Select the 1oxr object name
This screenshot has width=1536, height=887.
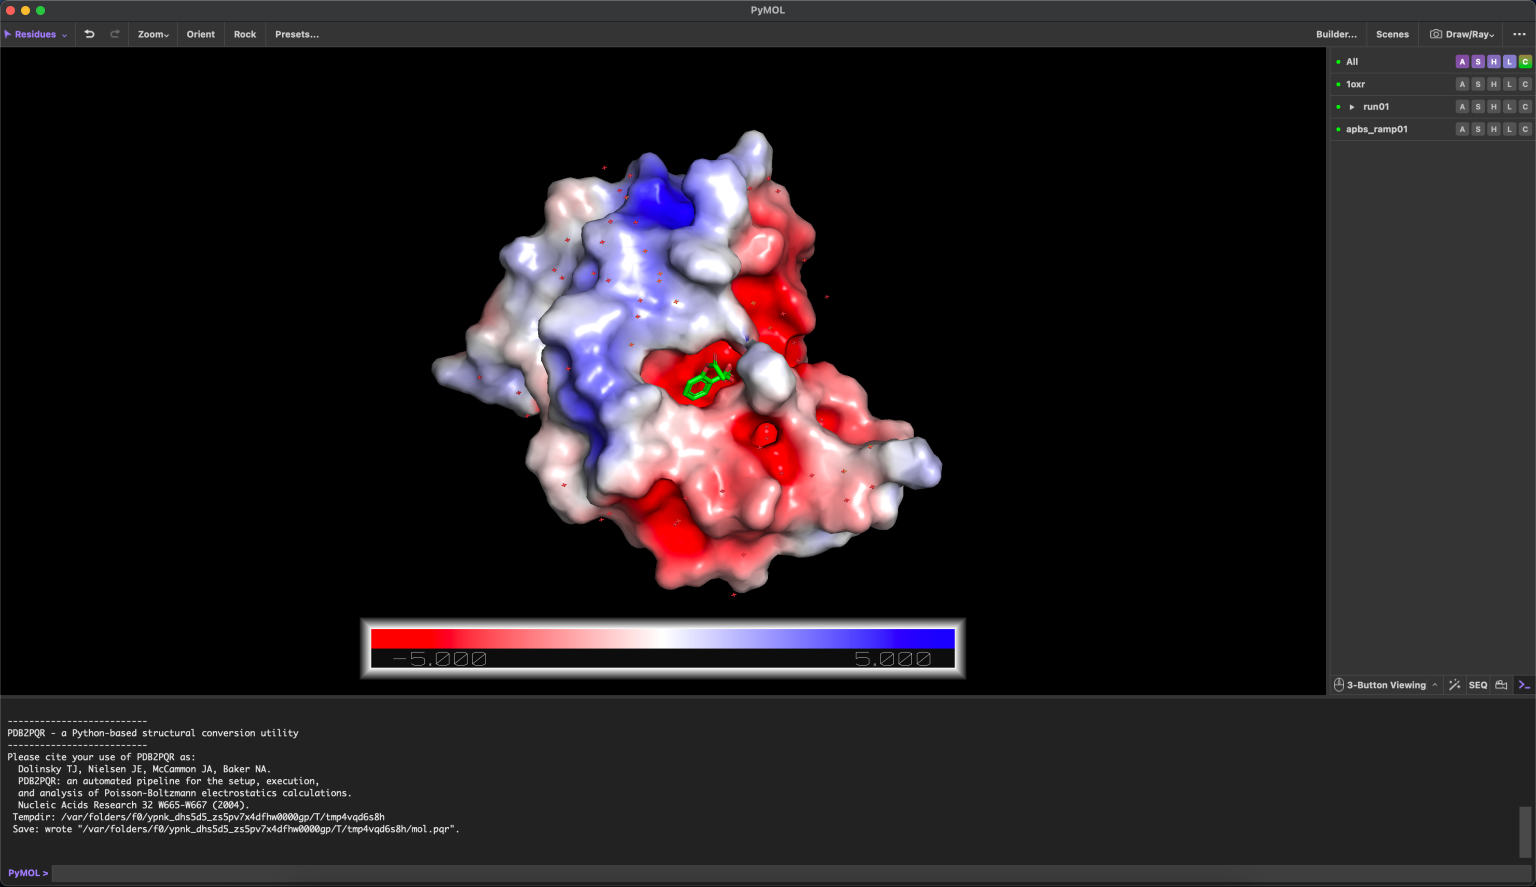pos(1355,84)
